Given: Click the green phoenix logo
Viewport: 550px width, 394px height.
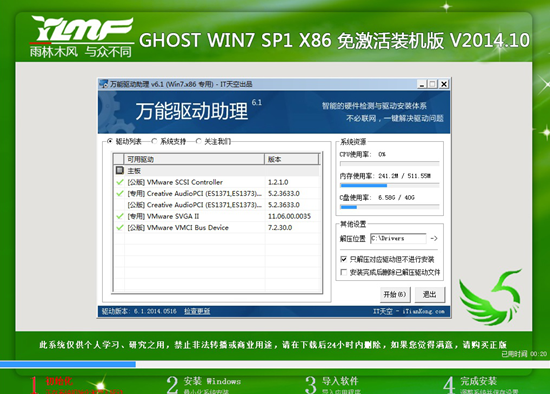Looking at the screenshot, I should point(490,297).
